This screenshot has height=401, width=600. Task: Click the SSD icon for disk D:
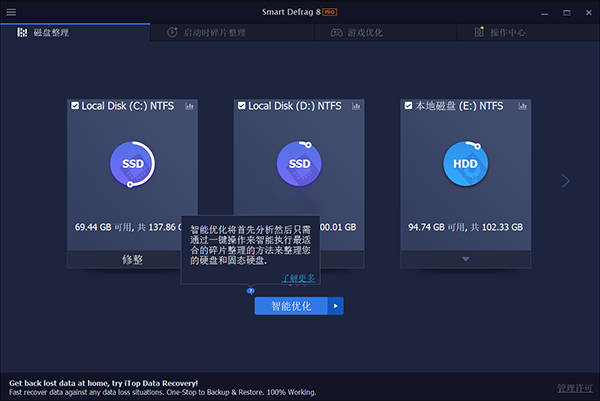click(x=299, y=163)
